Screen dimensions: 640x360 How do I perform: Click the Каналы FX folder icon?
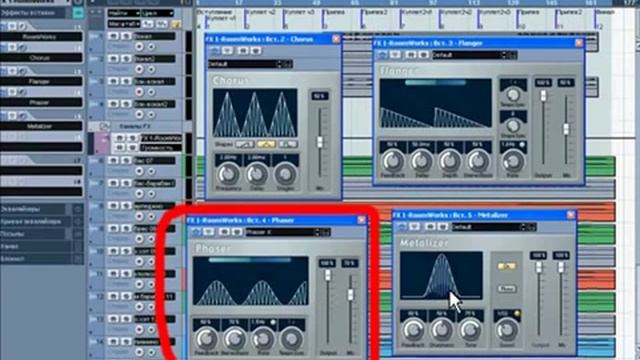coord(104,126)
